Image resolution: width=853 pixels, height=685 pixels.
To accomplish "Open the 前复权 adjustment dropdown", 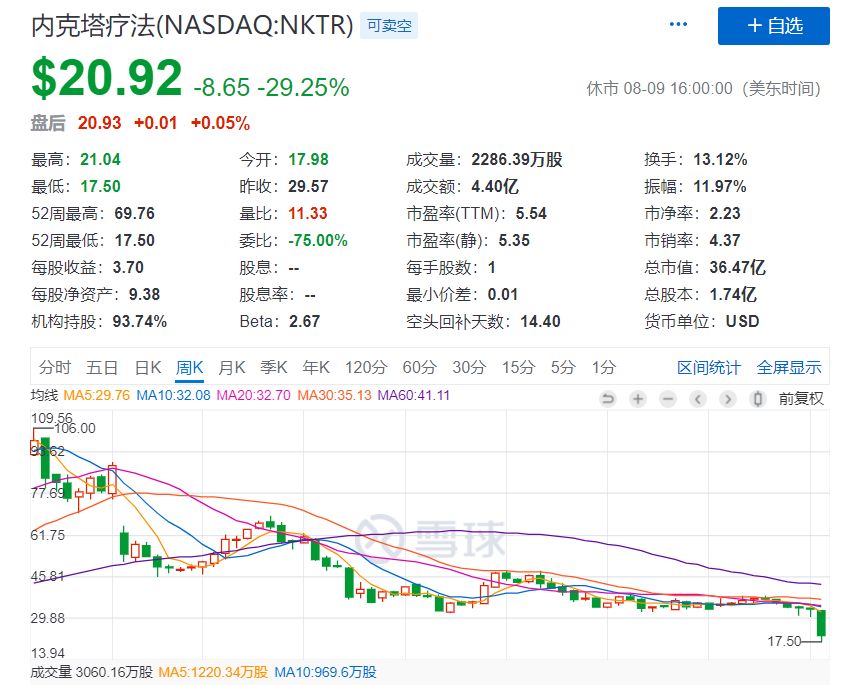I will point(801,399).
